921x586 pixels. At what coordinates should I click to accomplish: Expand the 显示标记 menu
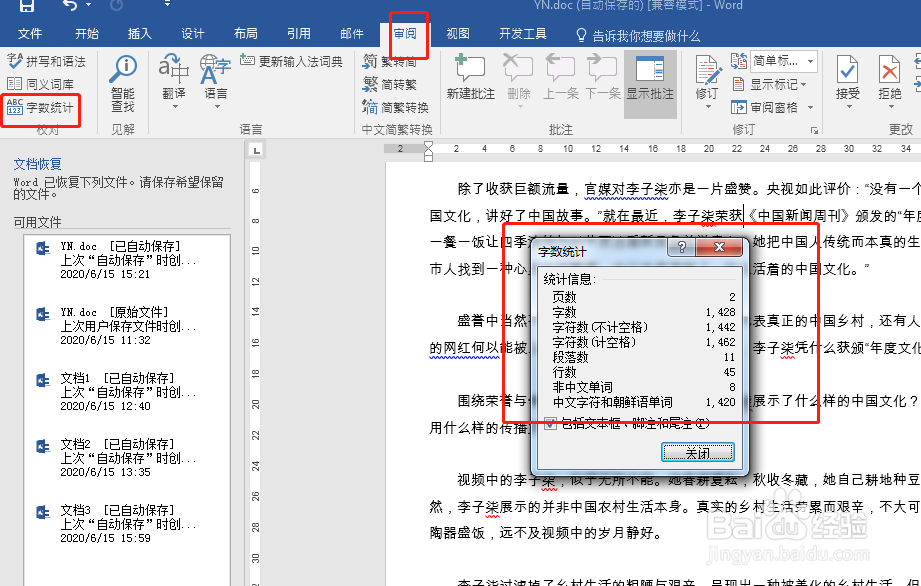(770, 85)
